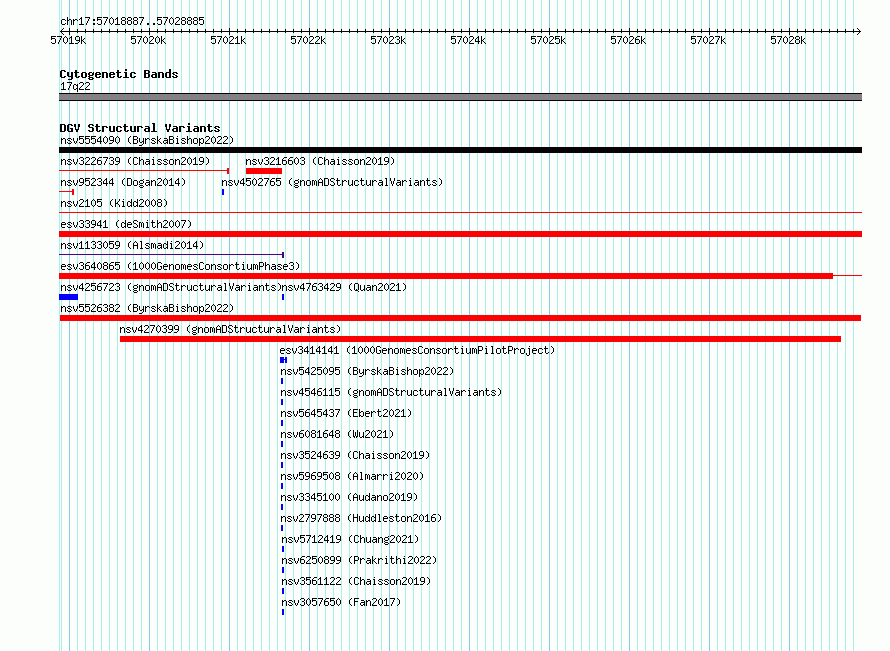
Task: Open nsv5712419 (Chuang2021) label
Action: click(350, 539)
